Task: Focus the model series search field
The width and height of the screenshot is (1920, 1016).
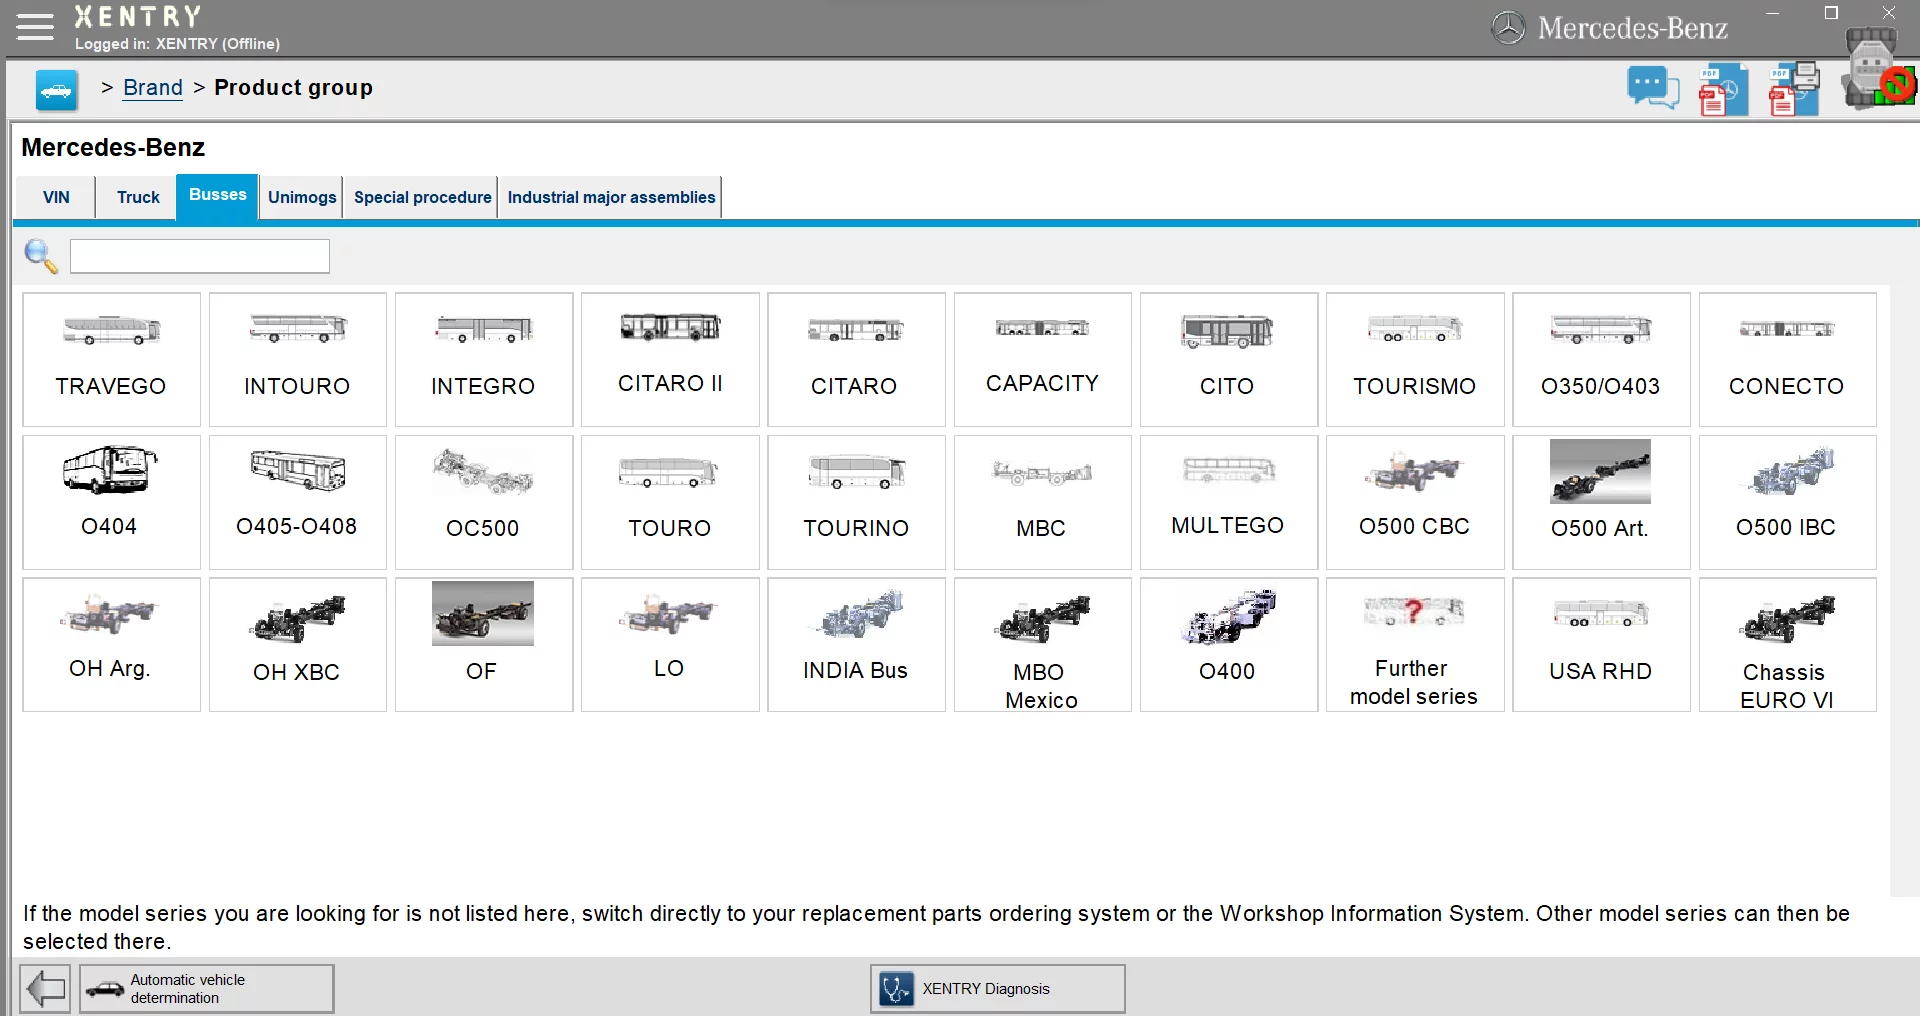Action: click(x=200, y=256)
